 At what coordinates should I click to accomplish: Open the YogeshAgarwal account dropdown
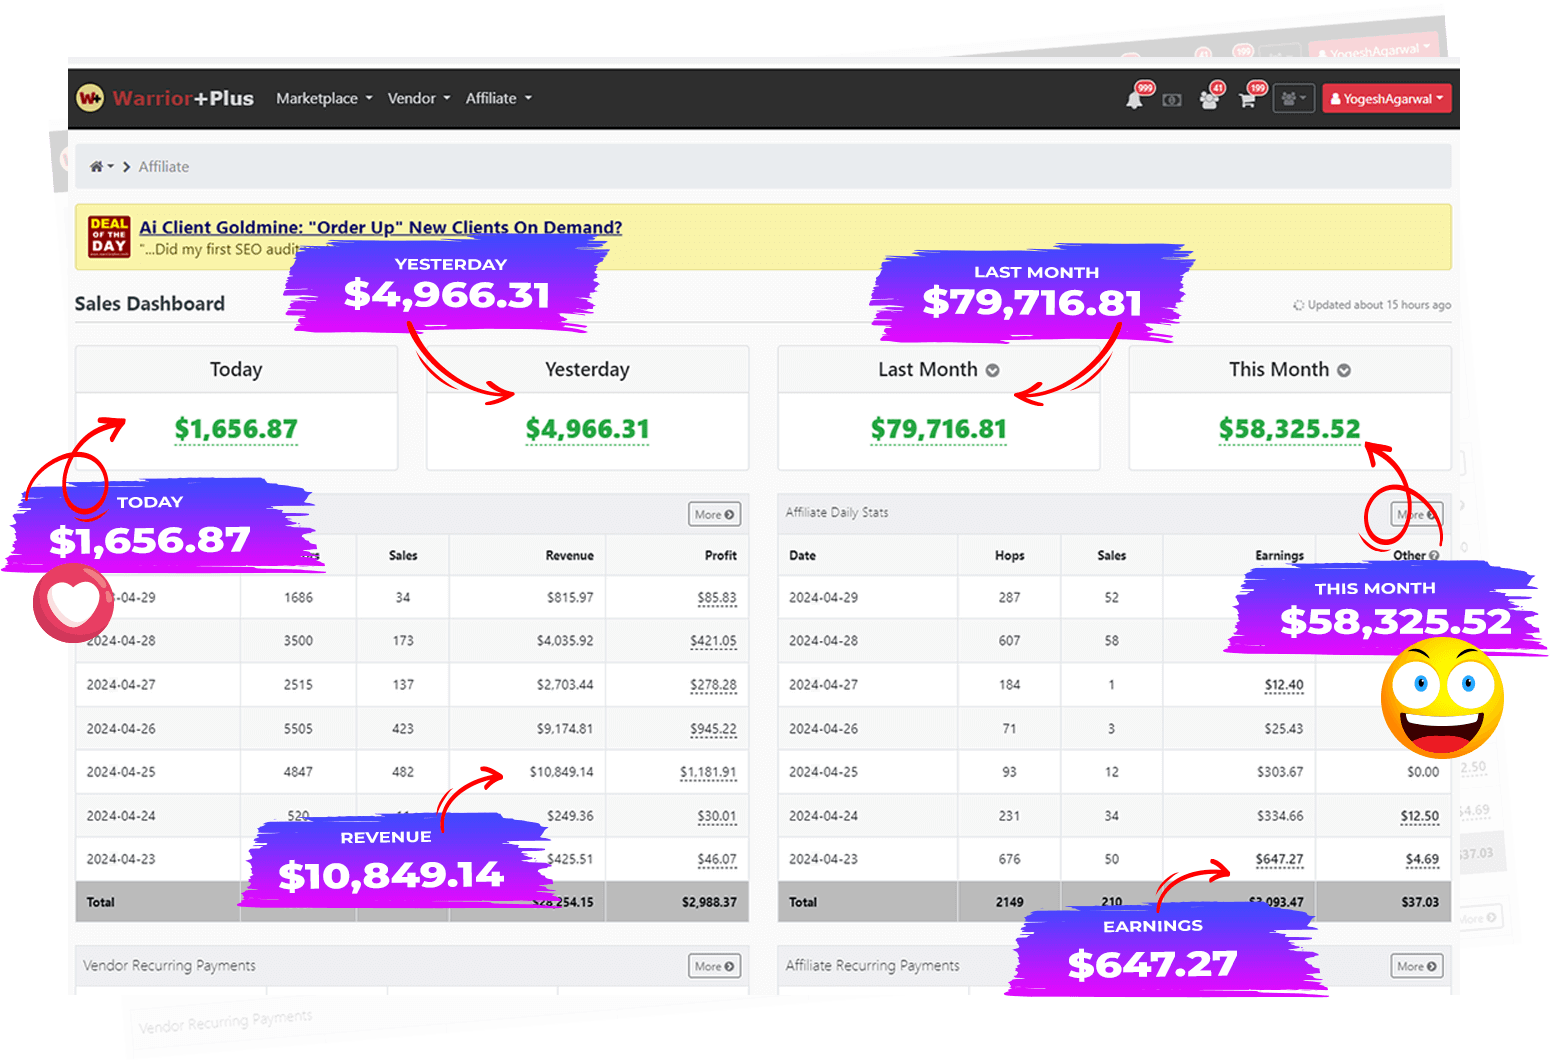pyautogui.click(x=1387, y=99)
